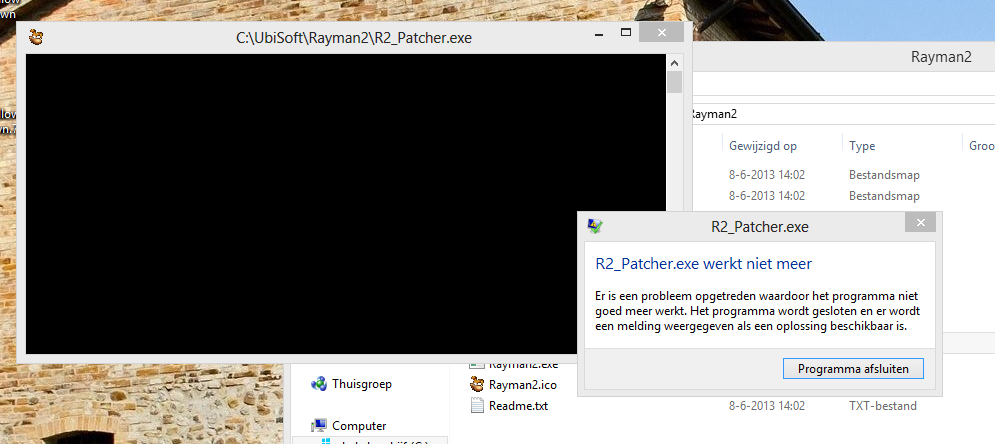Click the Rayman2 Explorer window title
Viewport: 995px width, 444px height.
pos(941,56)
